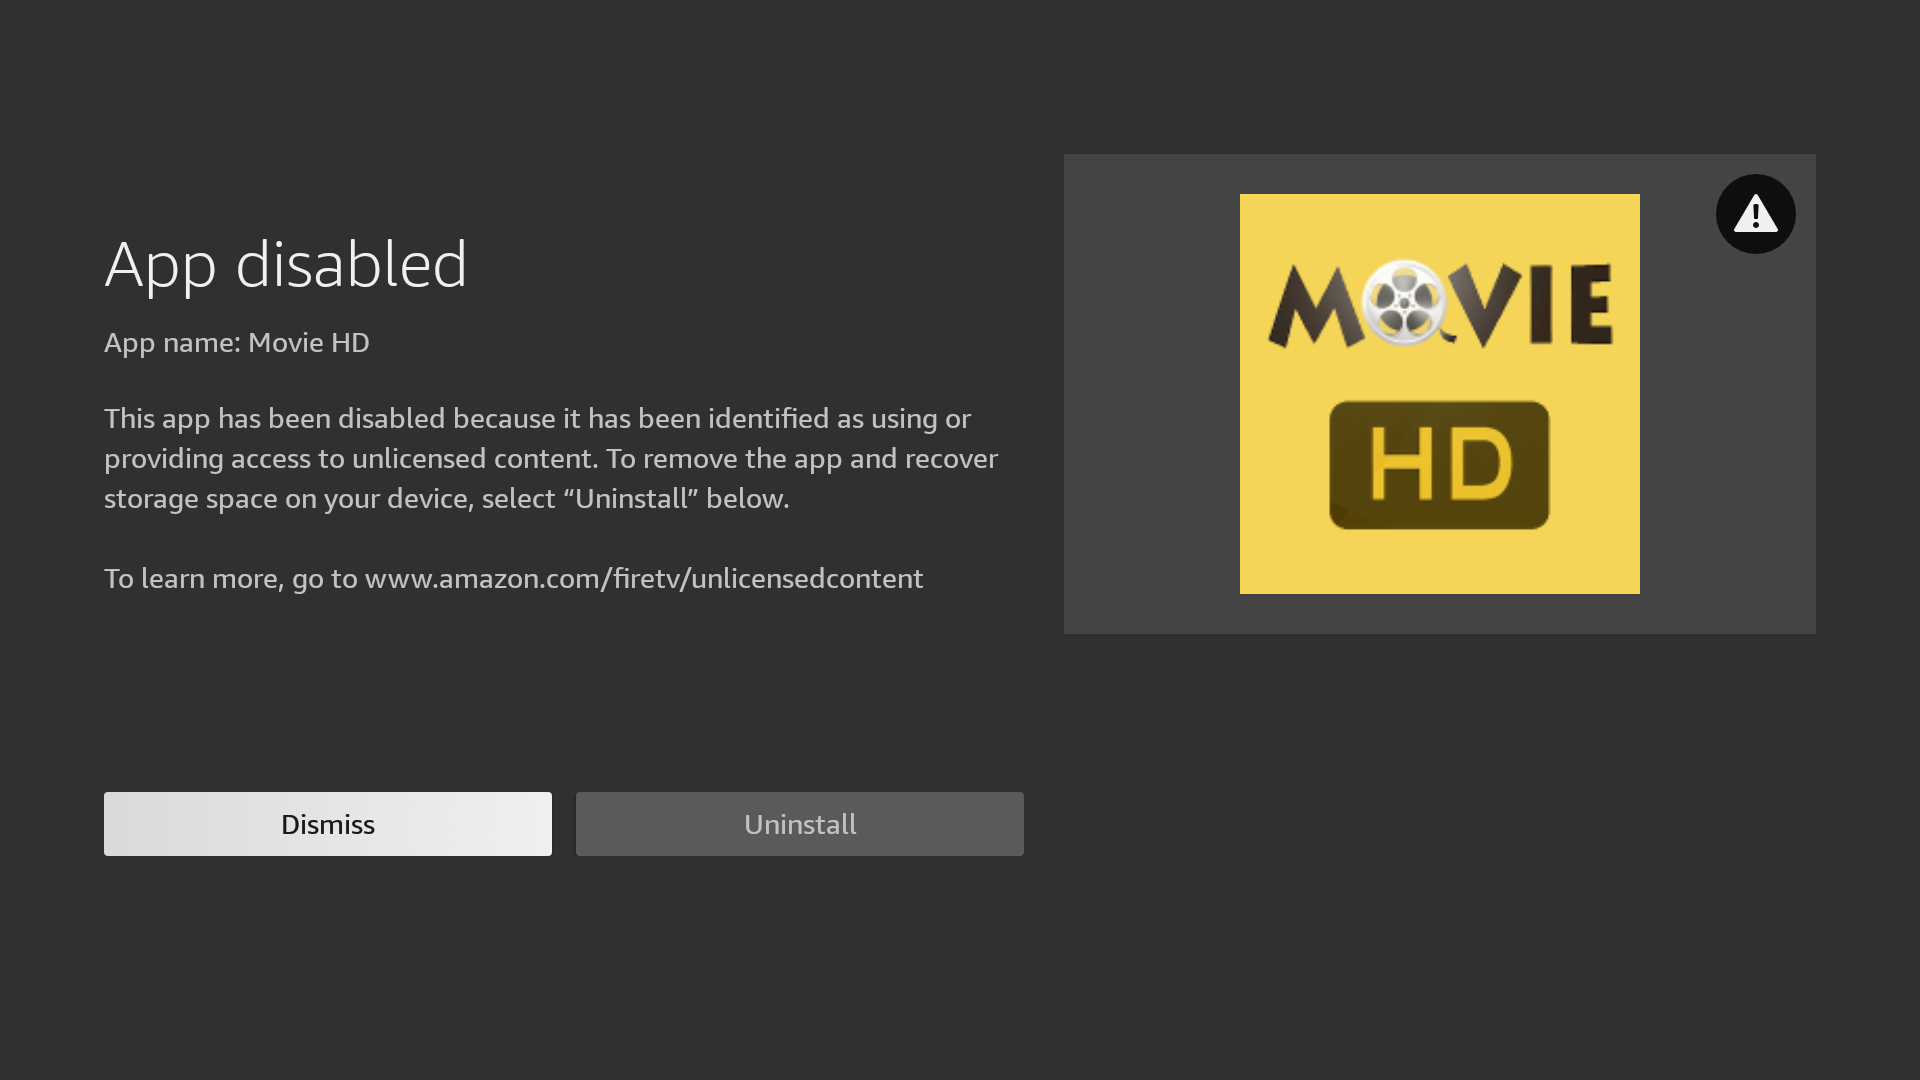The height and width of the screenshot is (1080, 1920).
Task: Click the film reel graphic in logo
Action: coord(1404,302)
